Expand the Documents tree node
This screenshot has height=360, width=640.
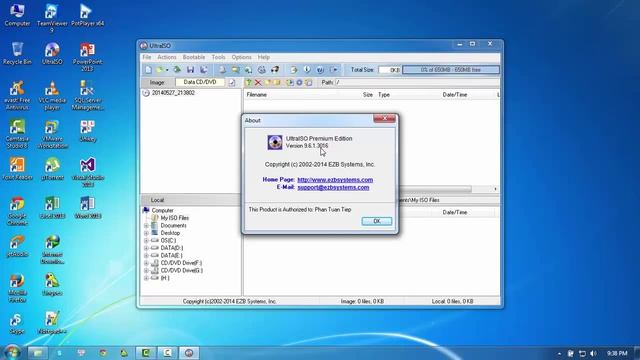pyautogui.click(x=146, y=226)
